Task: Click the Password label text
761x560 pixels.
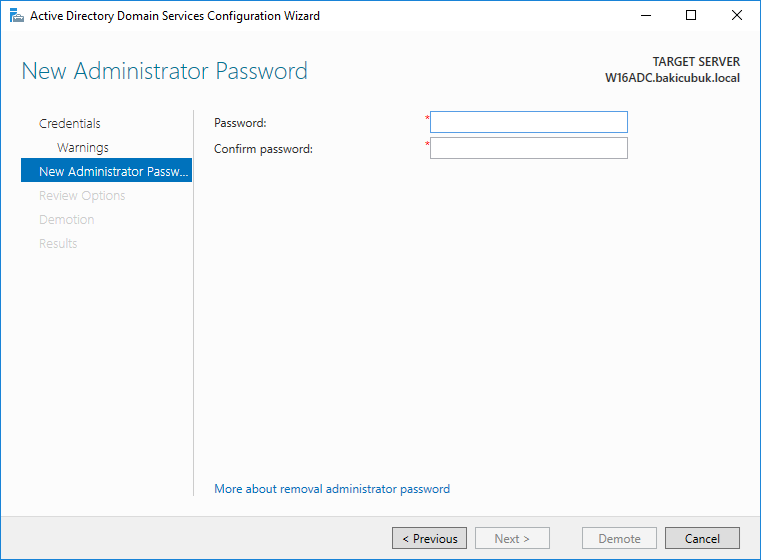Action: 240,123
